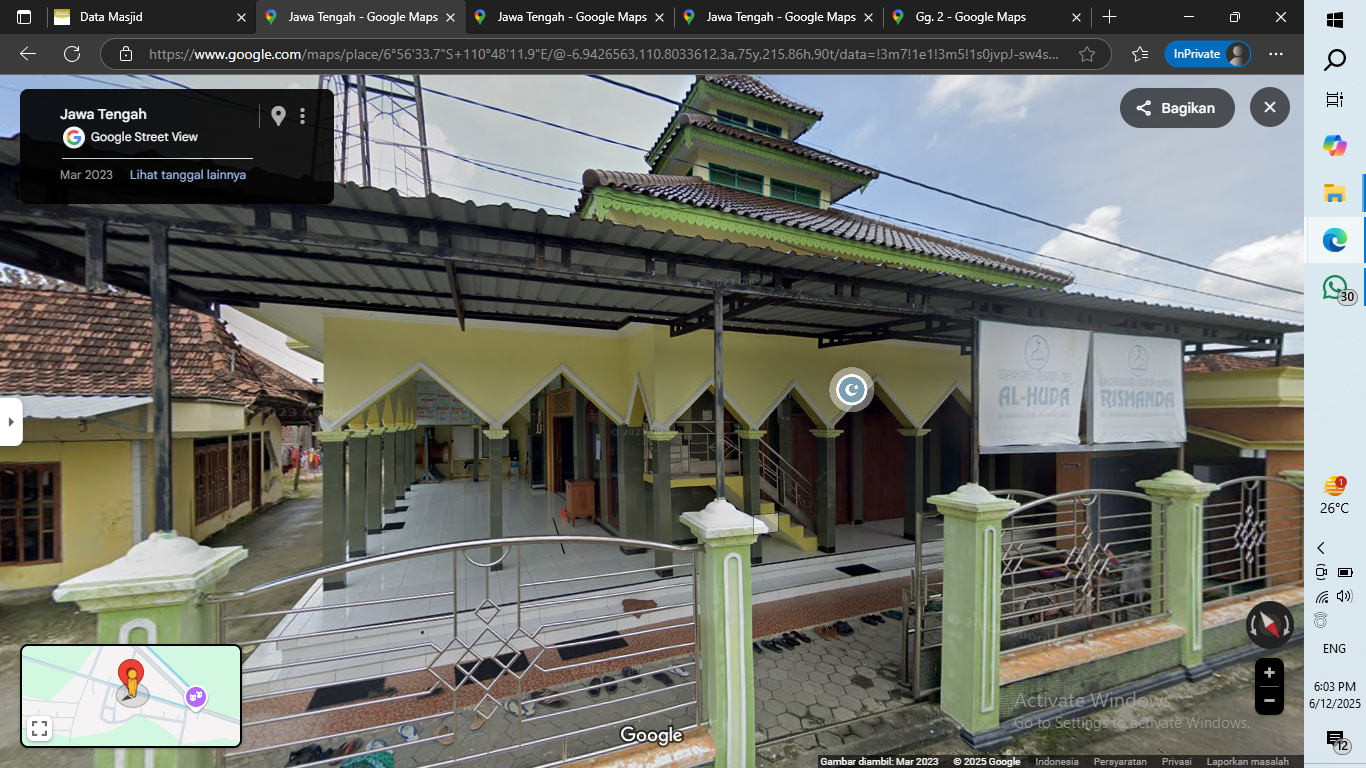Screen dimensions: 1366x768
Task: Open a new tab with the plus button
Action: (x=1109, y=17)
